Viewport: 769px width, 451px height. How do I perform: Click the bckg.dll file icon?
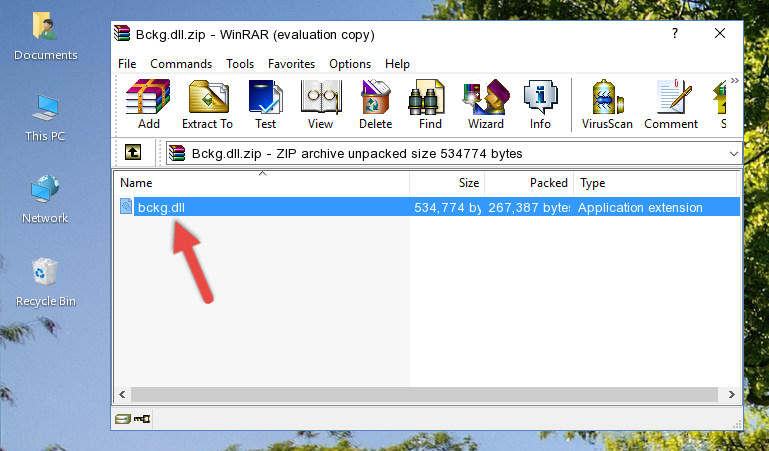(x=126, y=206)
